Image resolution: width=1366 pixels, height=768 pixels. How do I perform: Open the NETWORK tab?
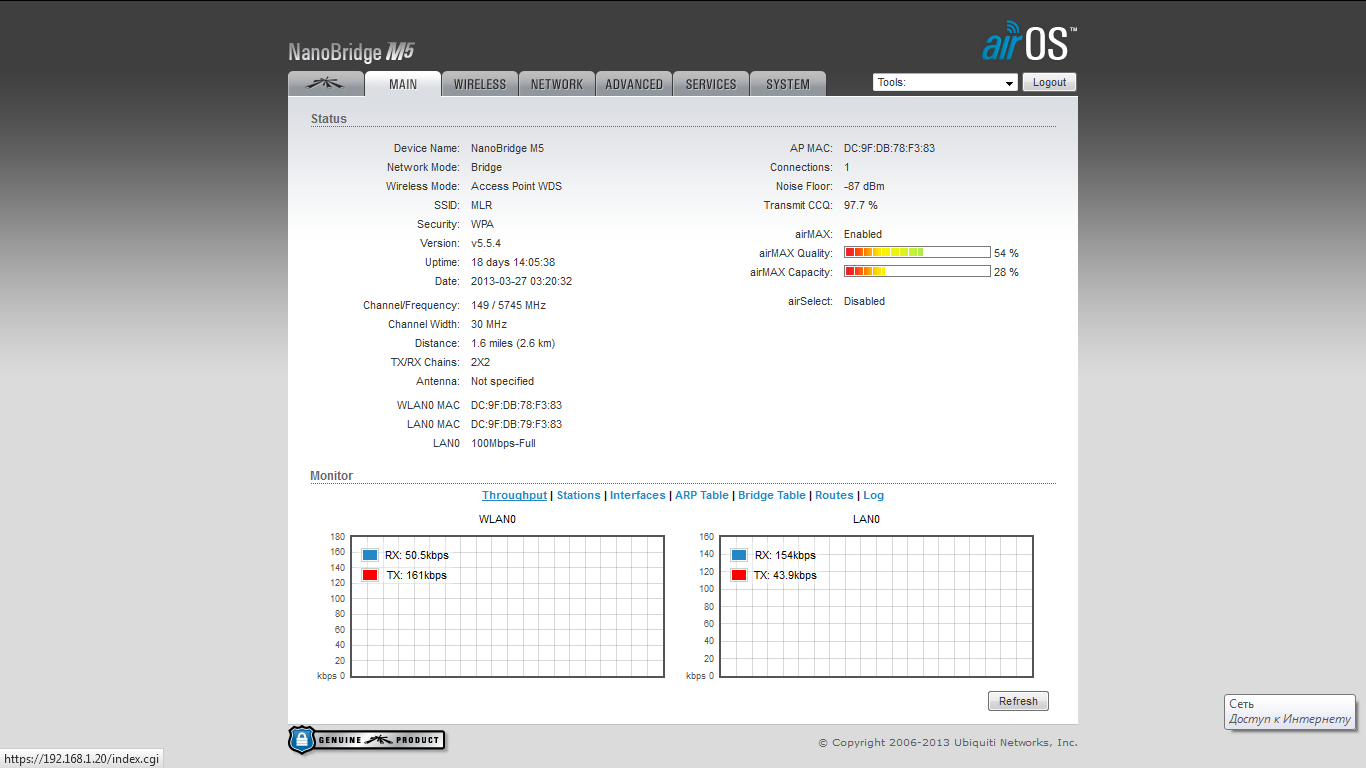click(557, 84)
